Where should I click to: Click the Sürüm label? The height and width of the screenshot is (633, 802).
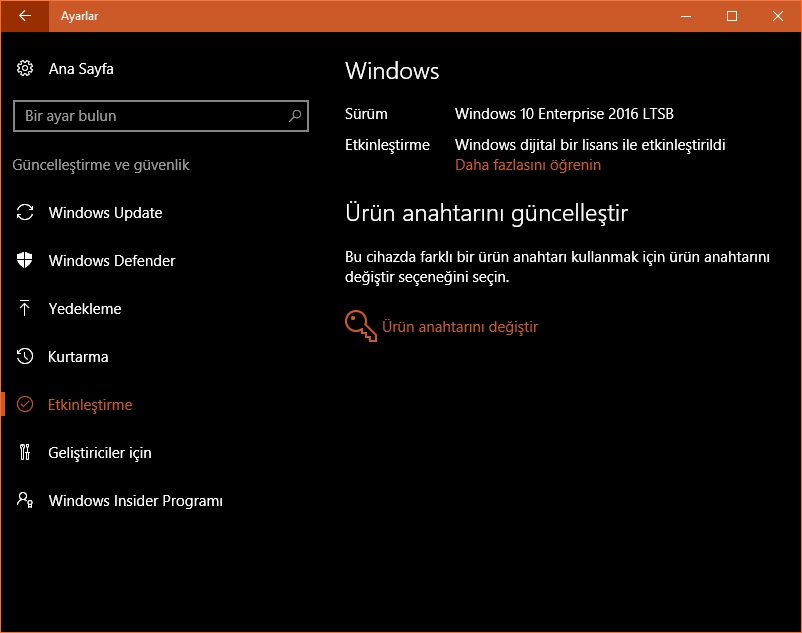366,114
